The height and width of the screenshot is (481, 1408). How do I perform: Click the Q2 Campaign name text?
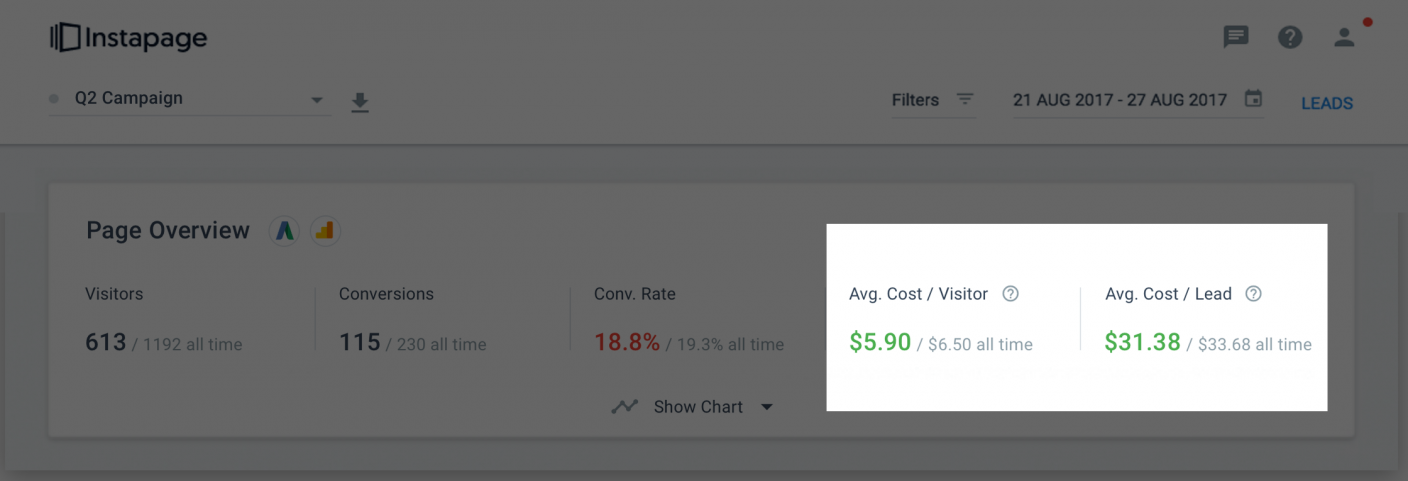[128, 98]
